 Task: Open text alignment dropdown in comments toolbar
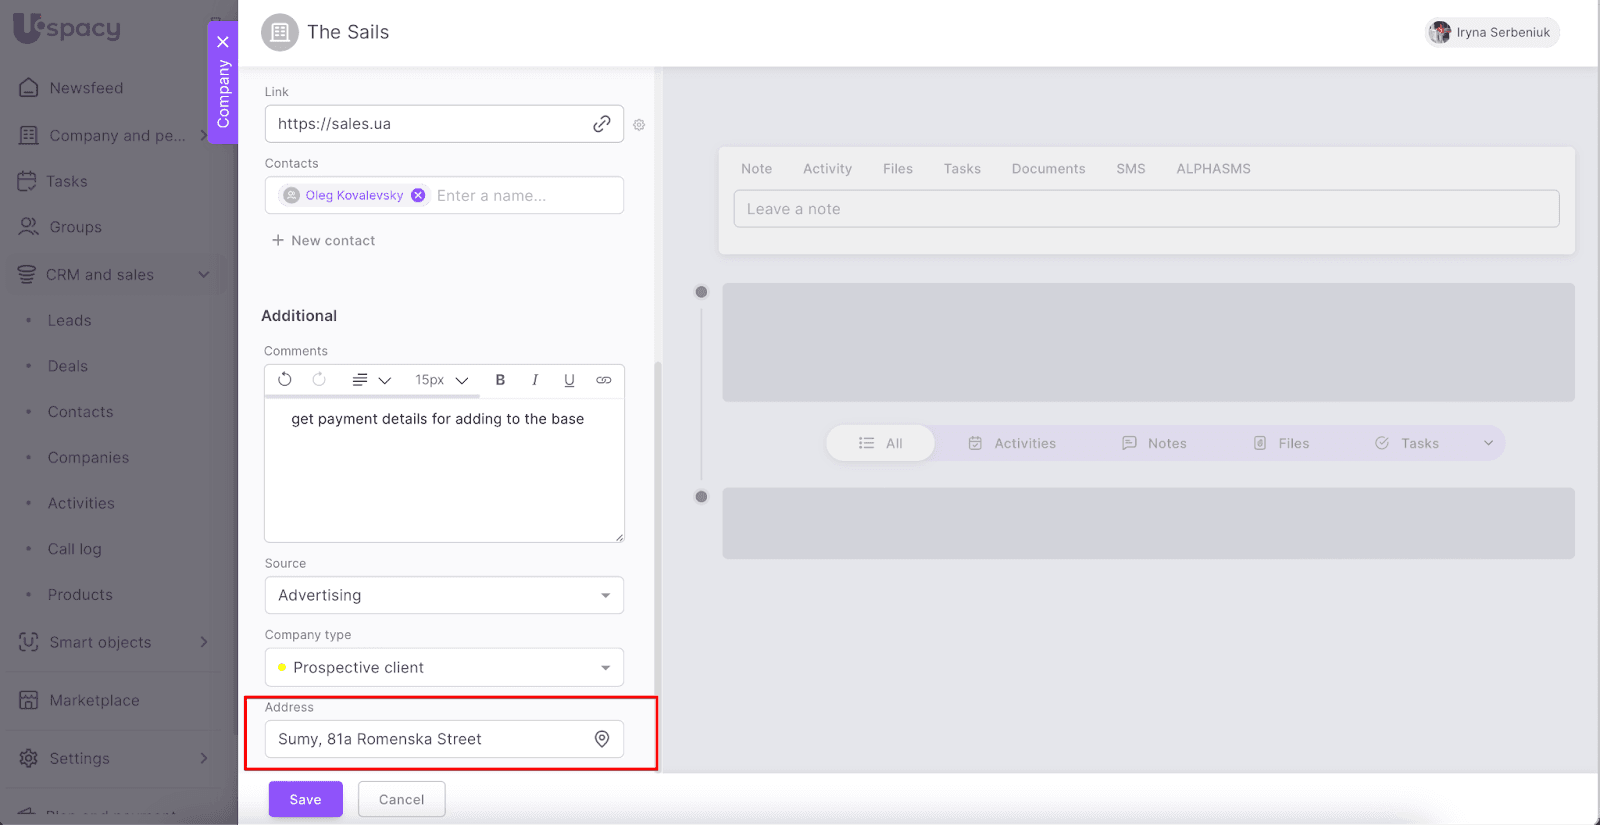click(x=370, y=380)
